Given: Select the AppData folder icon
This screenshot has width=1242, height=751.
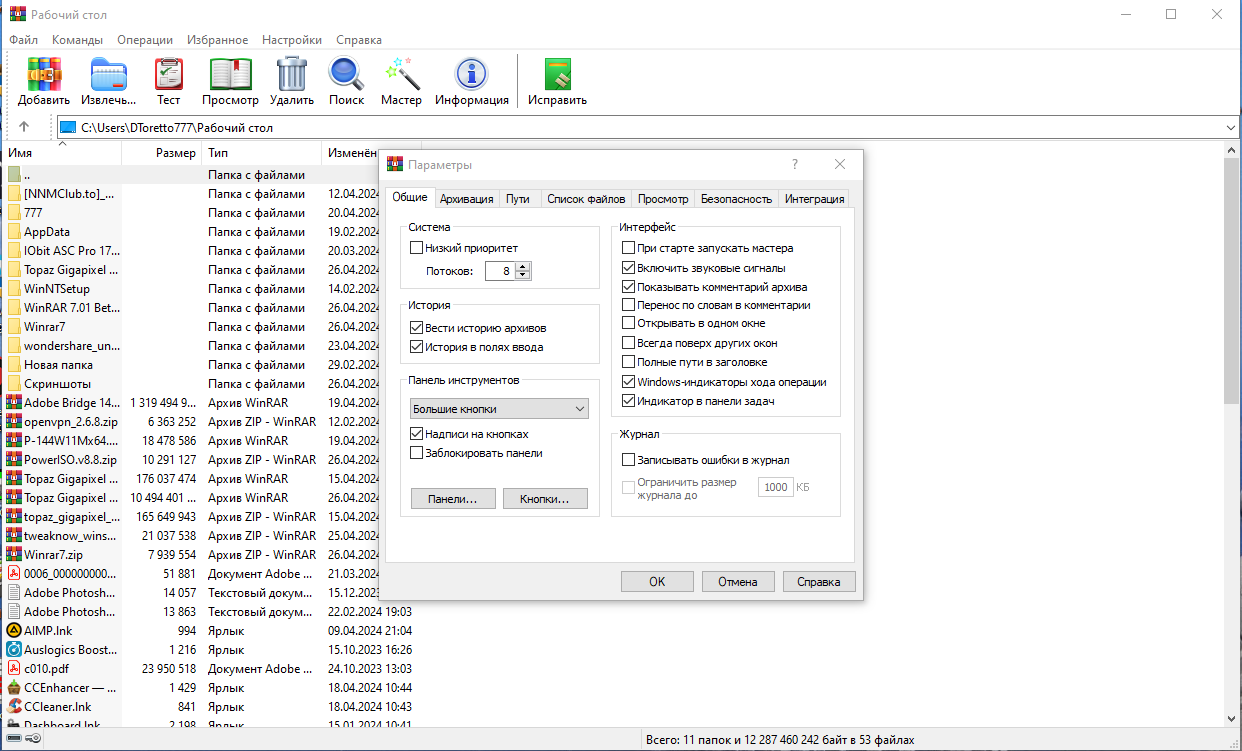Looking at the screenshot, I should point(14,232).
